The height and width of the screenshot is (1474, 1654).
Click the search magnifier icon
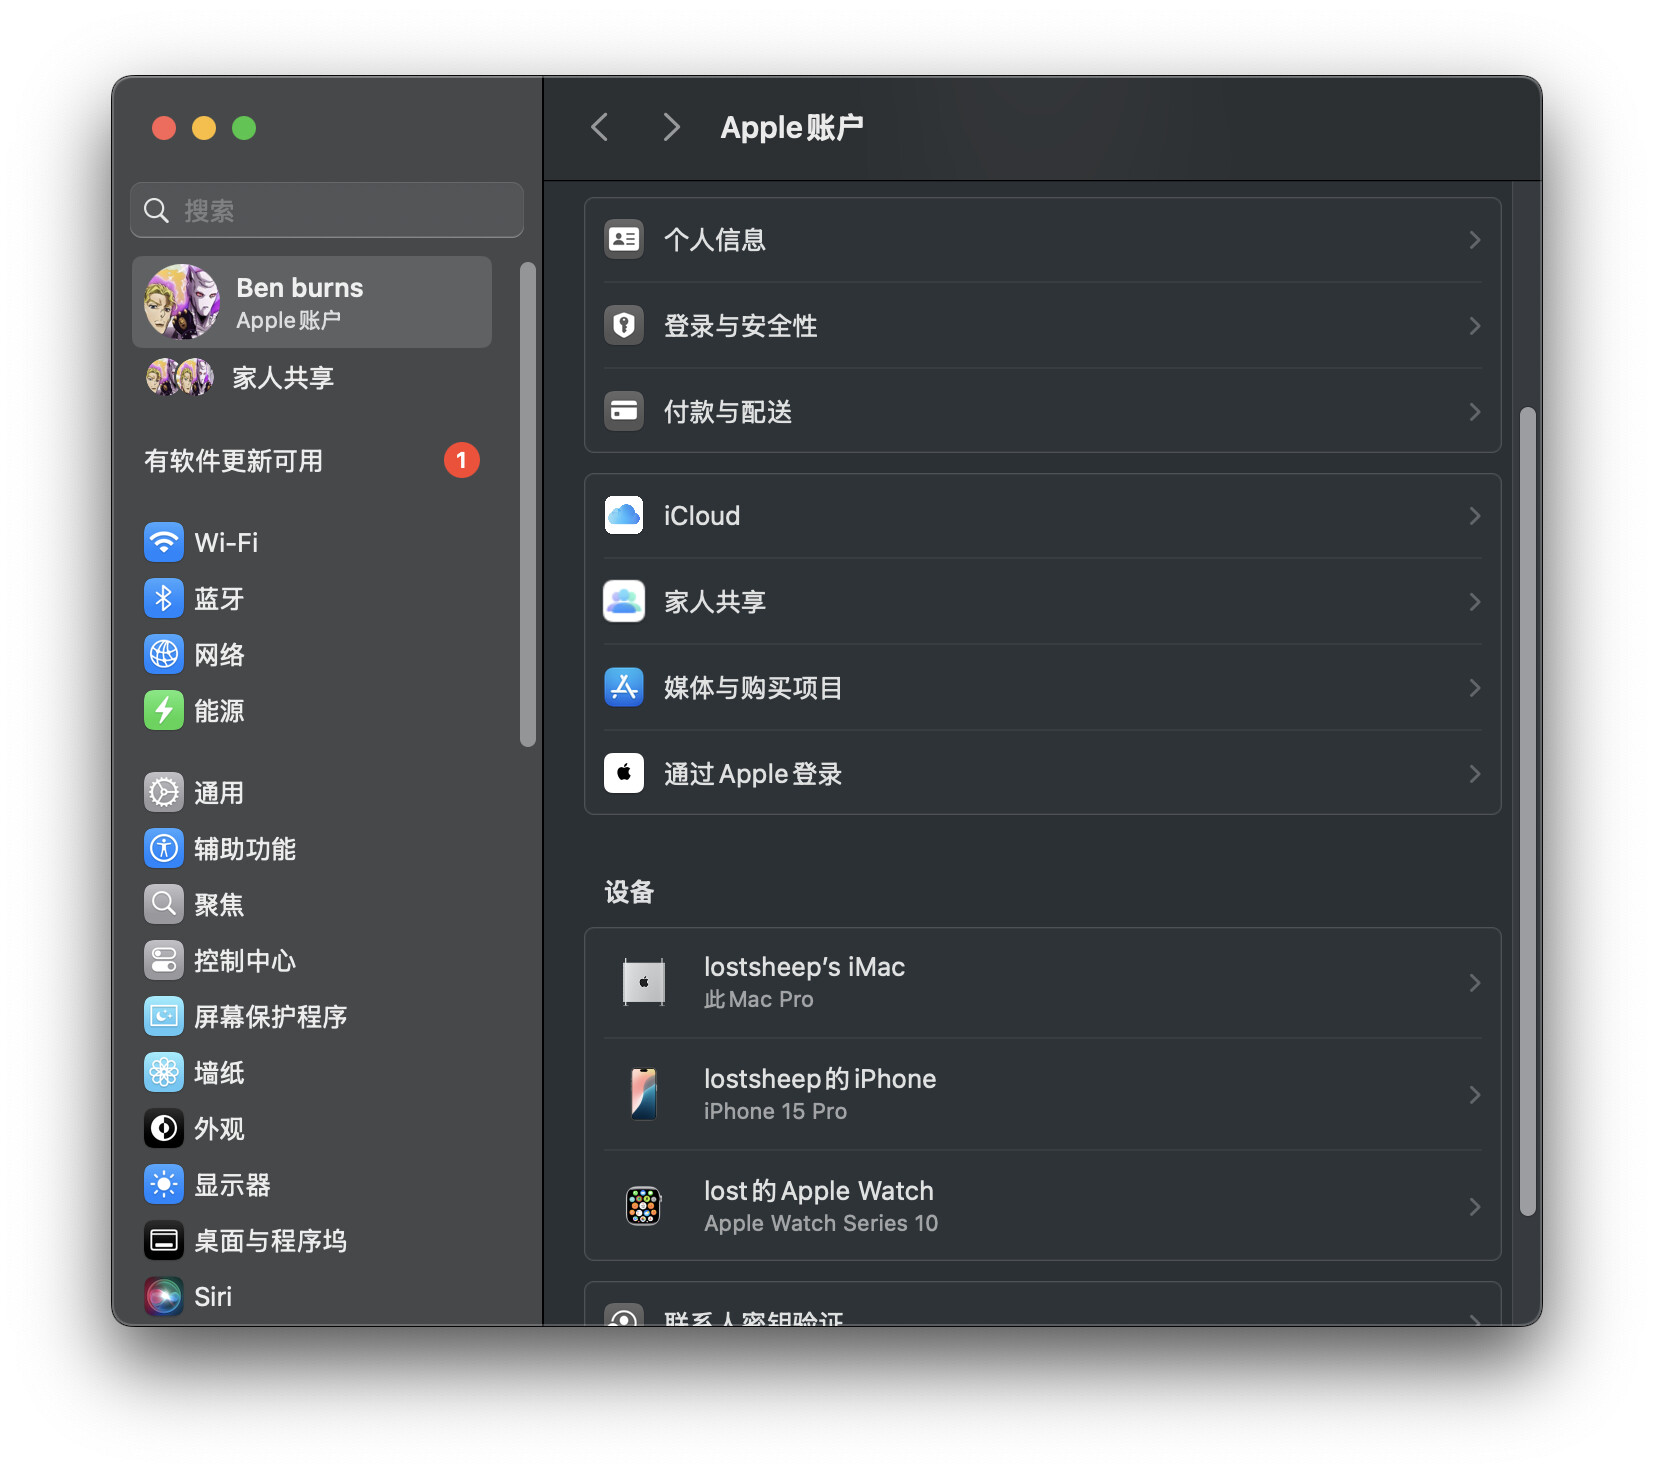tap(156, 210)
